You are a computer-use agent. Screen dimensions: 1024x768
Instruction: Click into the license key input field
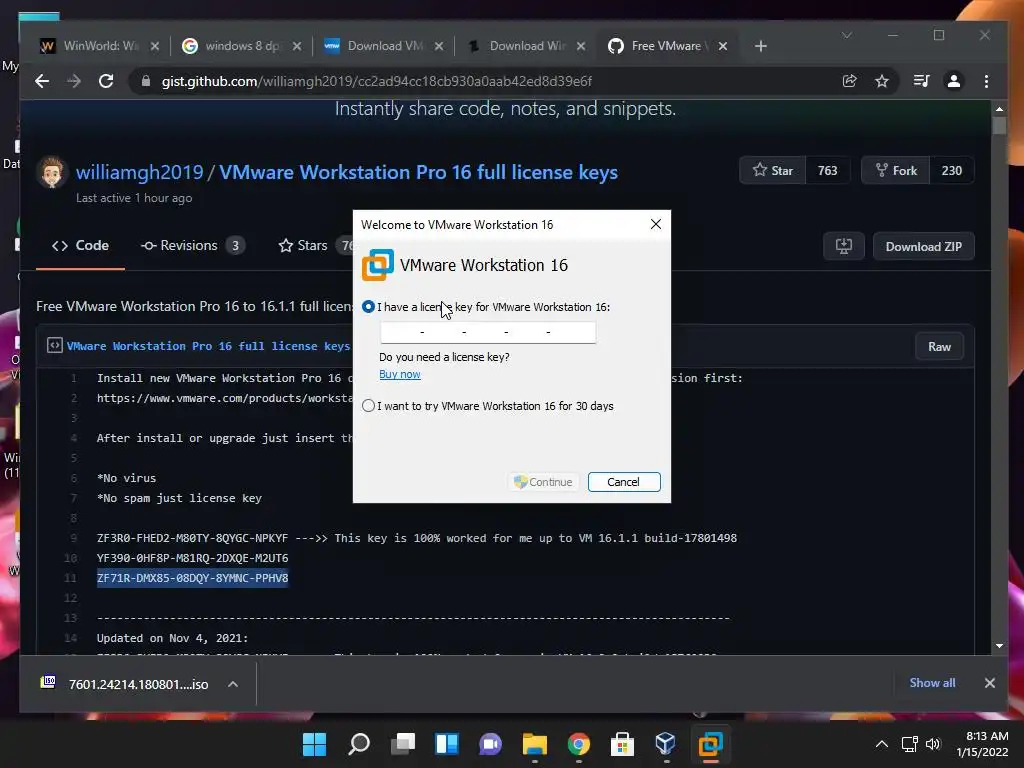pyautogui.click(x=488, y=332)
